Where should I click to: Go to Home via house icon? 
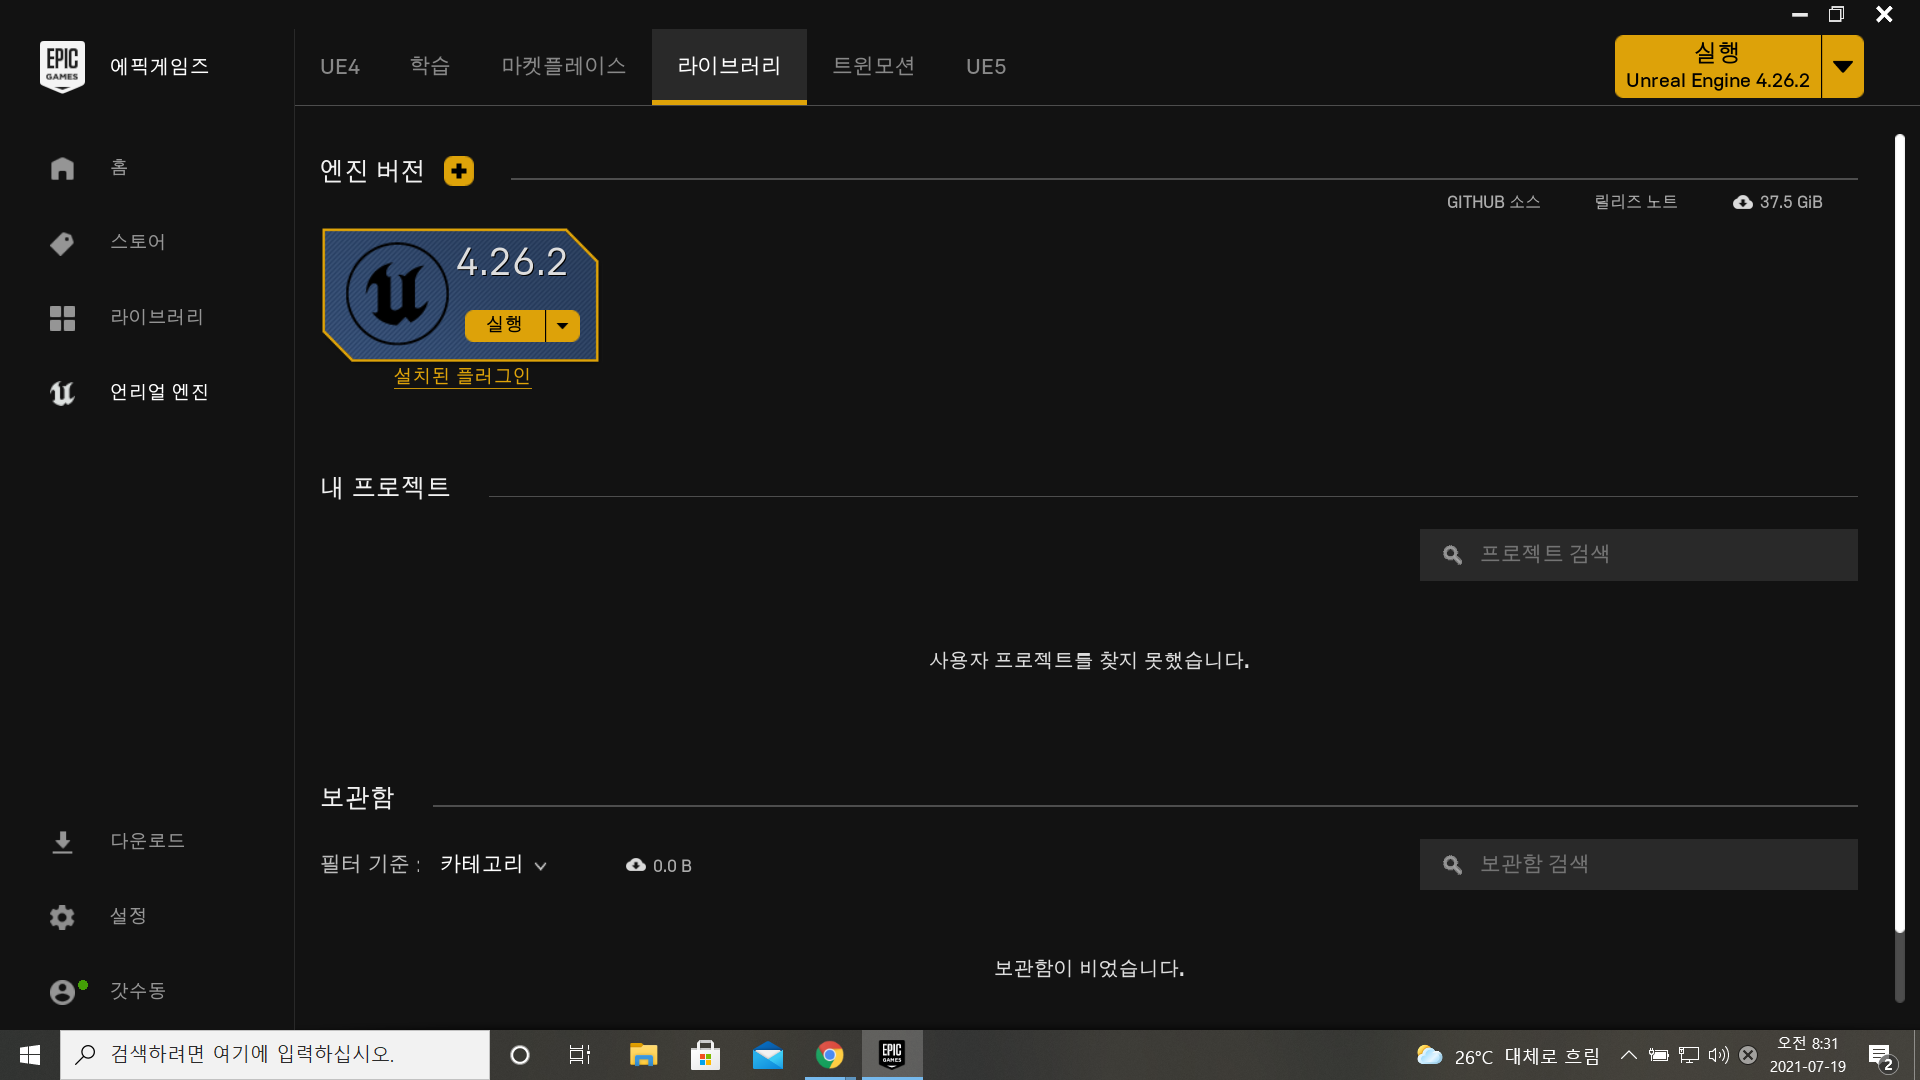click(62, 168)
